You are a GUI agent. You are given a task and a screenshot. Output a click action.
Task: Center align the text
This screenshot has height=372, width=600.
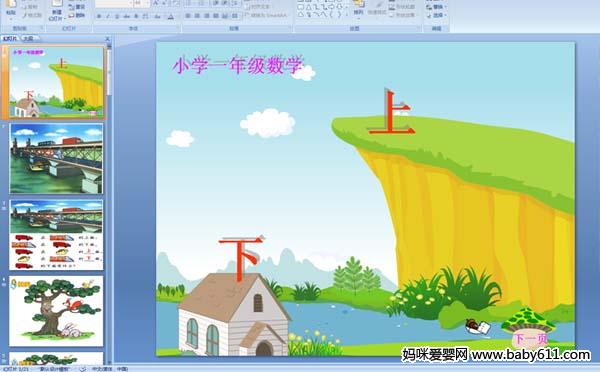[197, 16]
